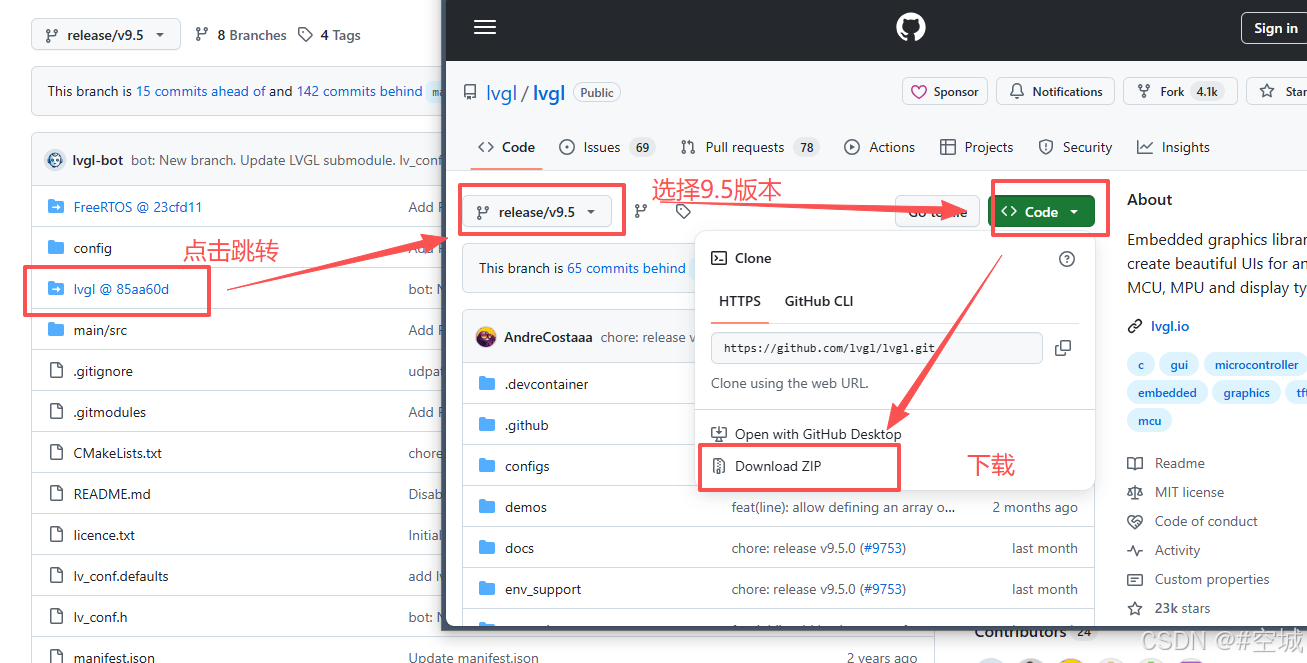Sponsor the lvgl project
This screenshot has width=1307, height=663.
(945, 91)
